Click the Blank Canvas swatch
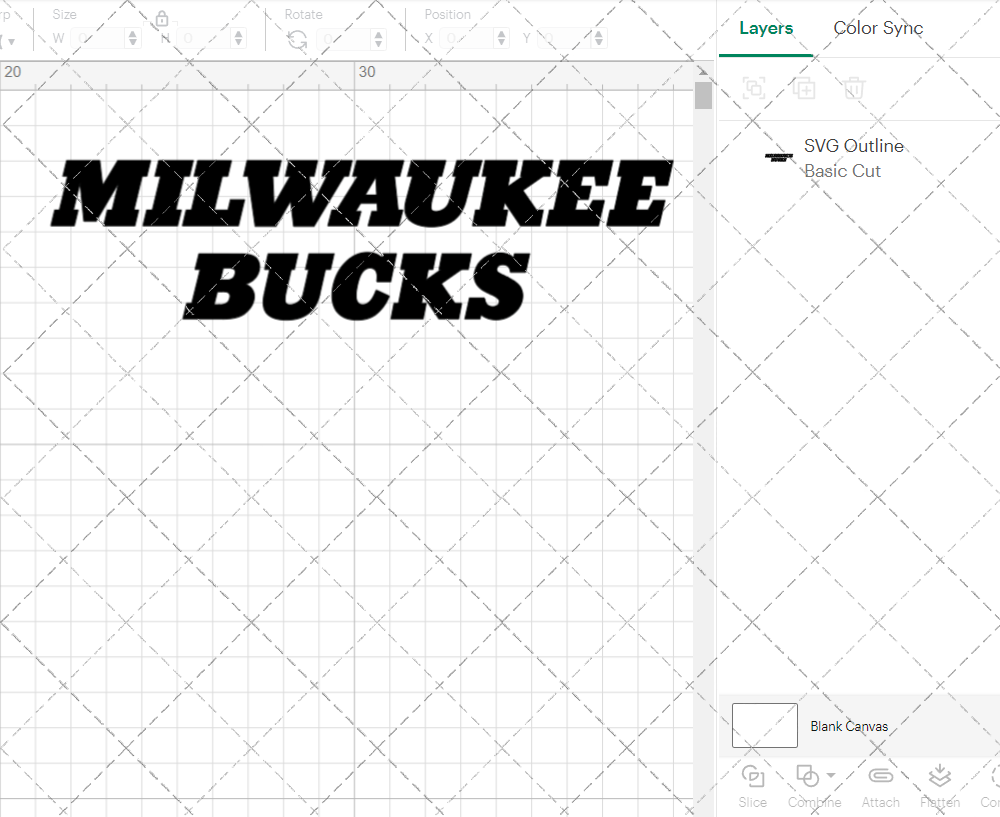Screen dimensions: 1000x817 tap(764, 726)
